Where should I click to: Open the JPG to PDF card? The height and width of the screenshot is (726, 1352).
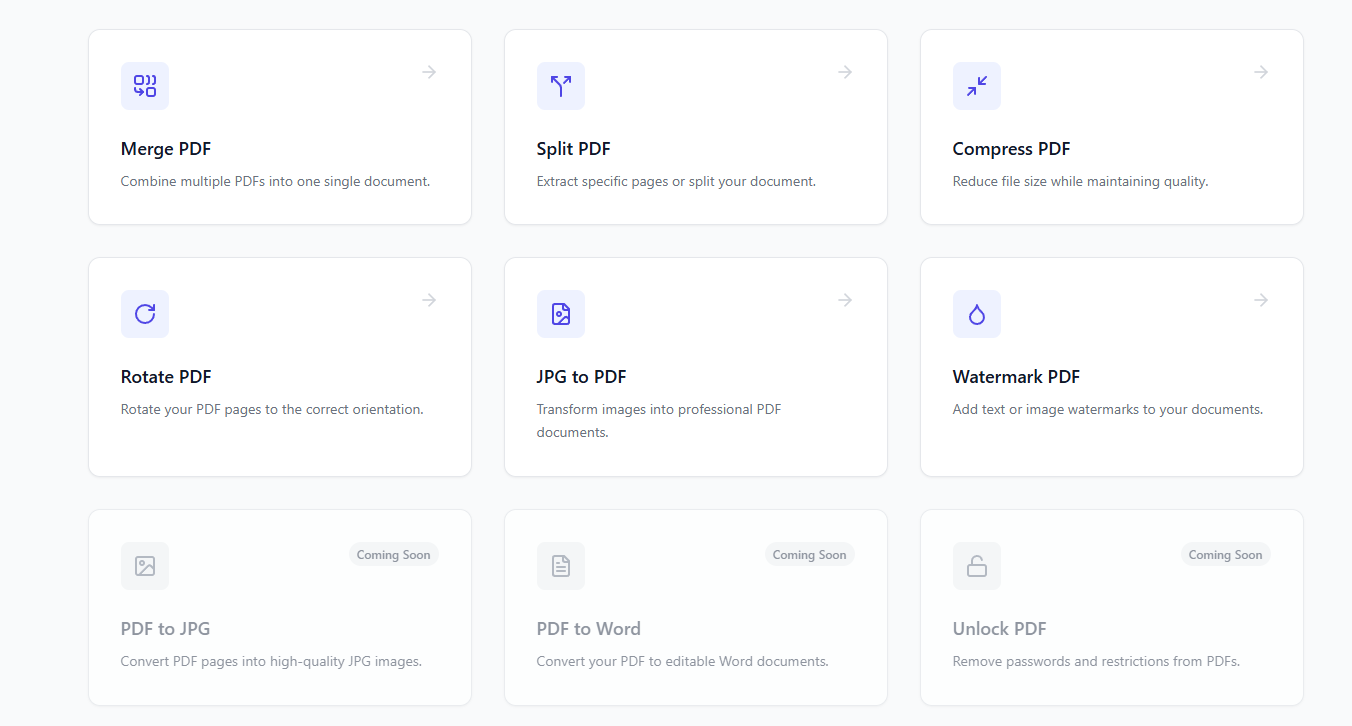[695, 366]
